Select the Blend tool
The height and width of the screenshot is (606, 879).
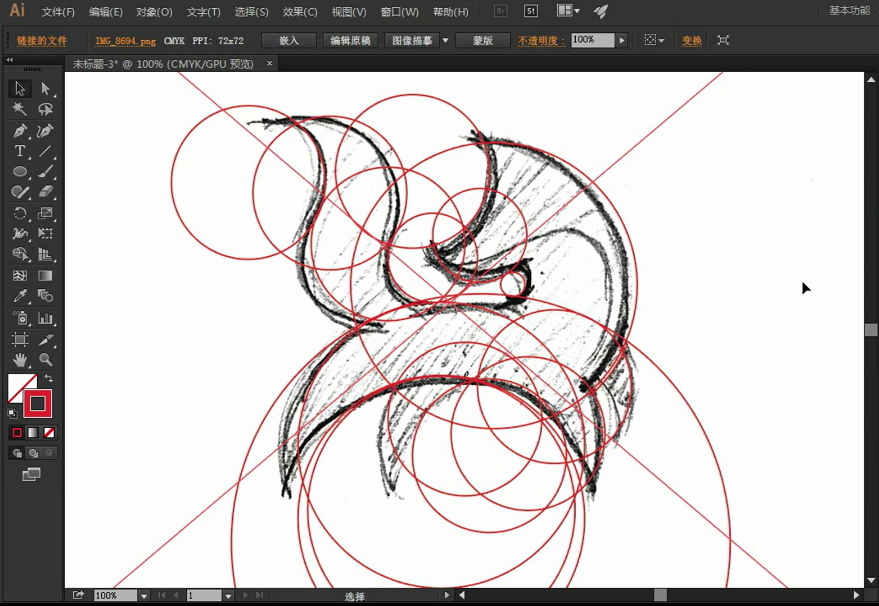click(x=45, y=295)
